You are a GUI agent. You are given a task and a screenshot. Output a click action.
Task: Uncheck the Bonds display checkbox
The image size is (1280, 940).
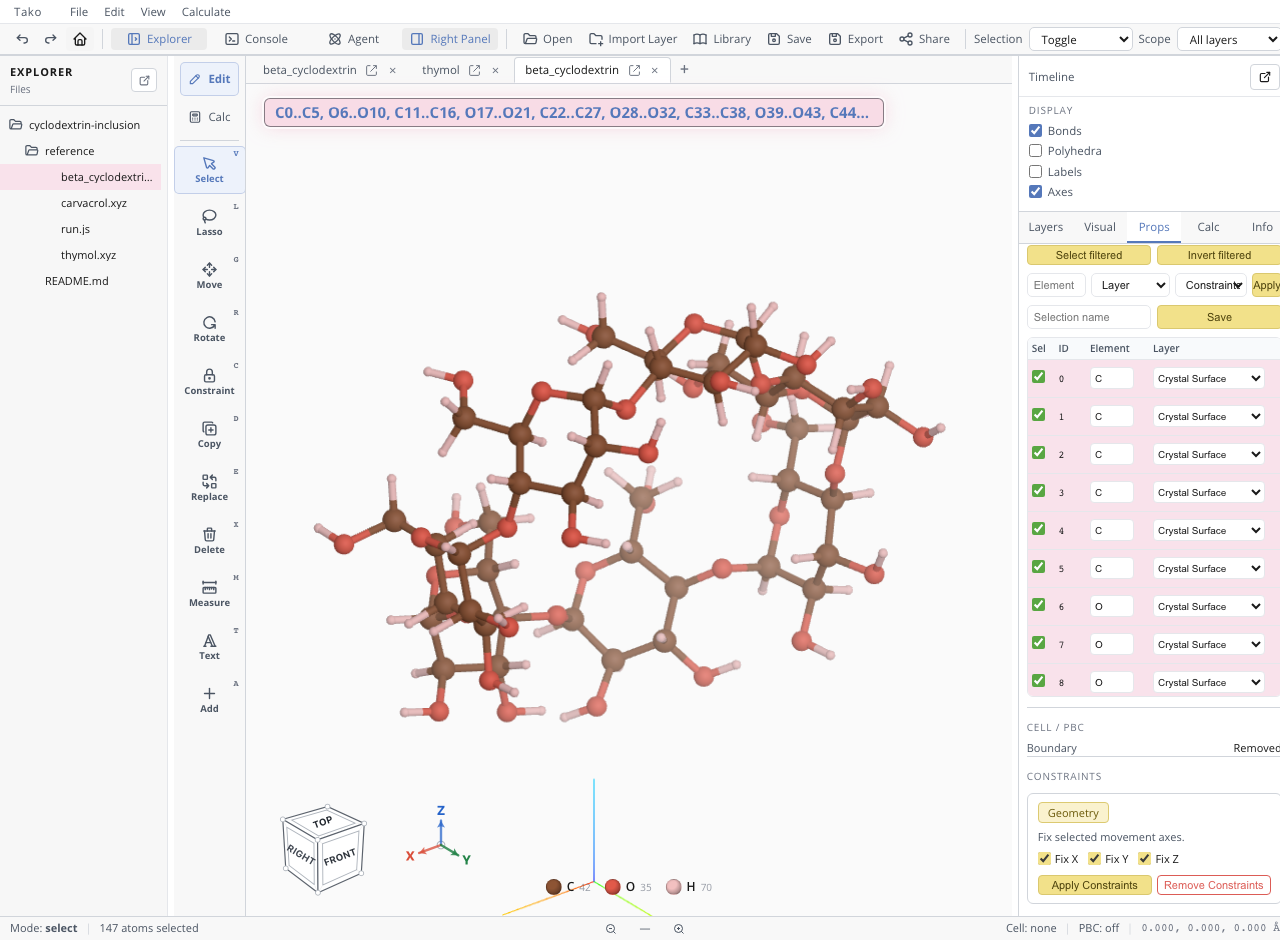[1036, 131]
